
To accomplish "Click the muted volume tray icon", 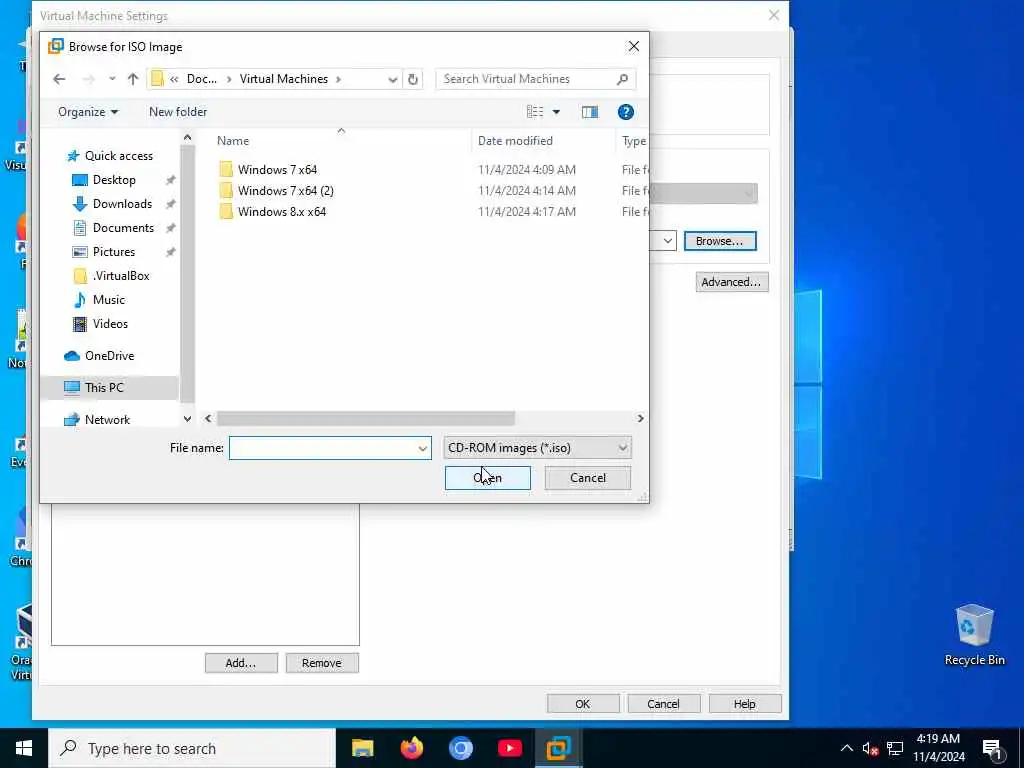I will tap(870, 749).
